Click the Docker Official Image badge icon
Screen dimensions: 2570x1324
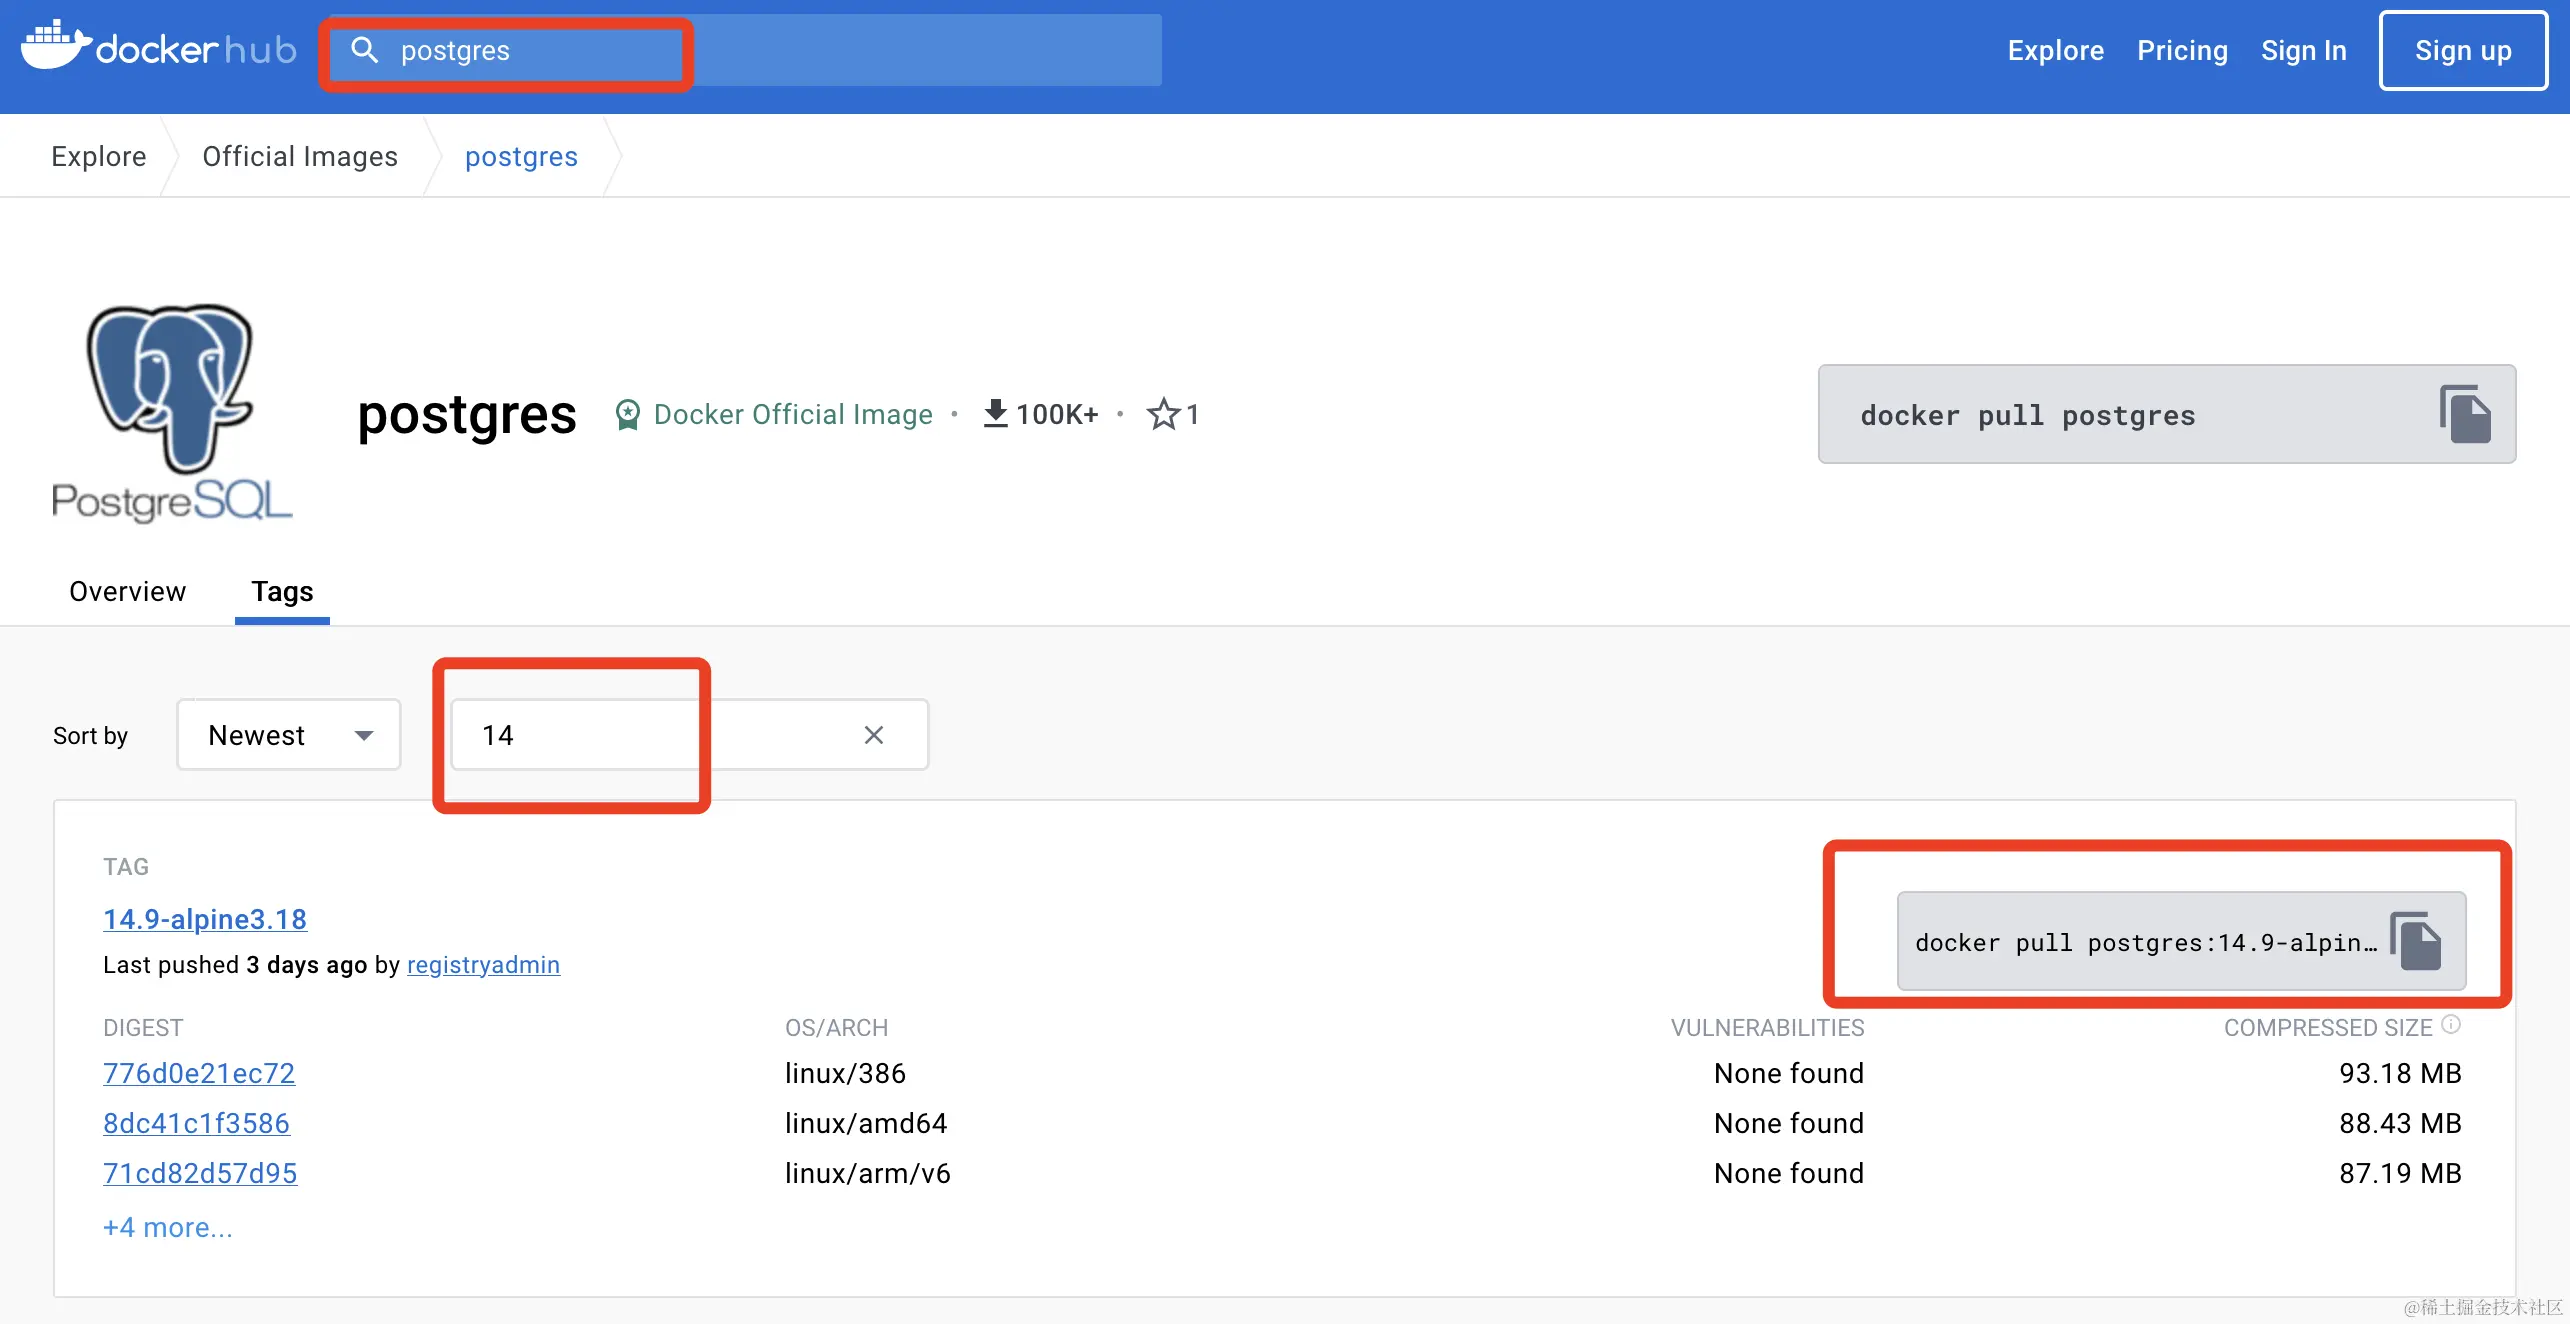[628, 414]
